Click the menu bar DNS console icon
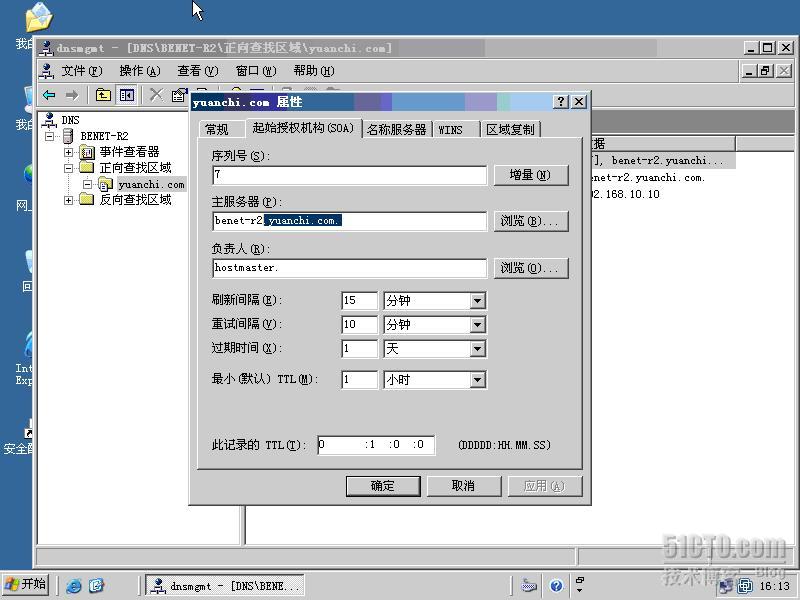Image resolution: width=800 pixels, height=600 pixels. (47, 71)
